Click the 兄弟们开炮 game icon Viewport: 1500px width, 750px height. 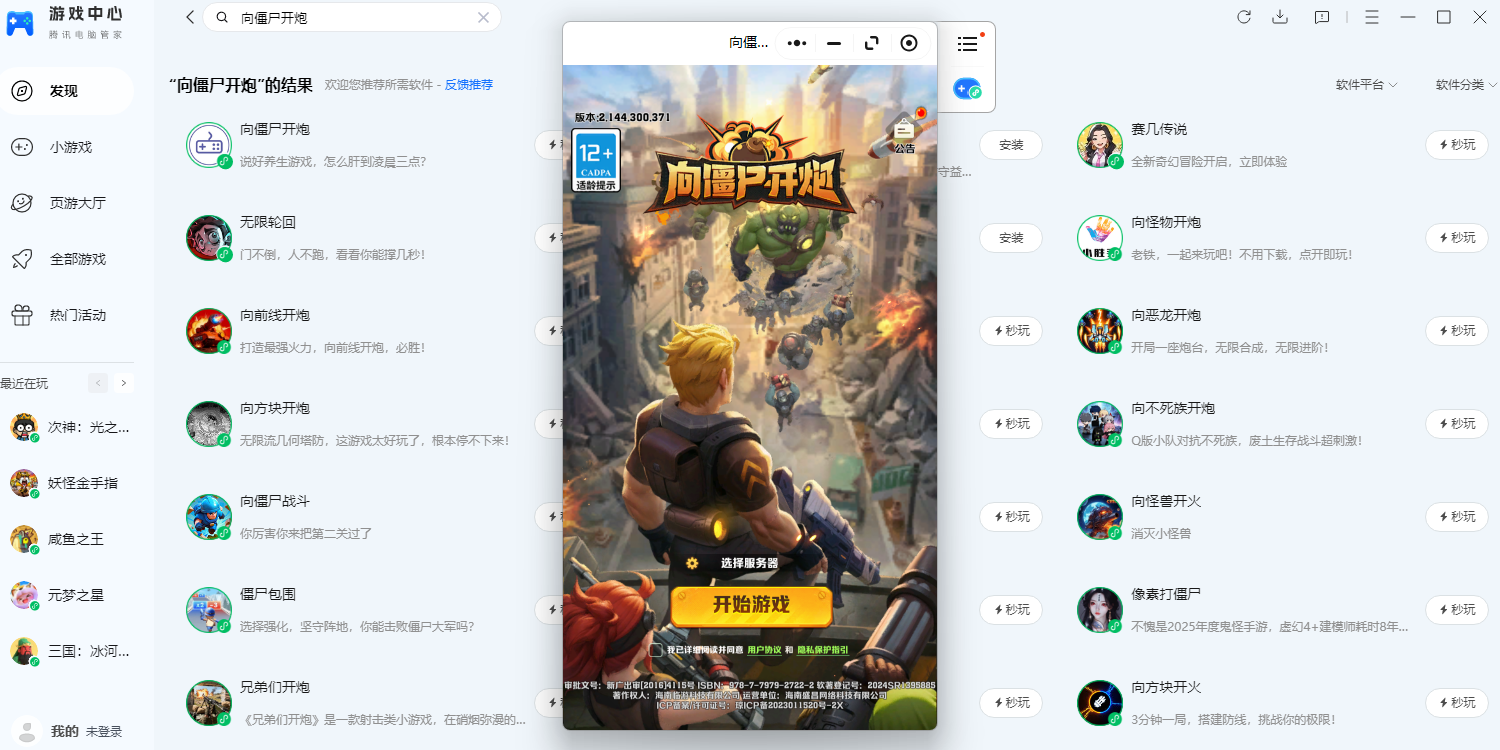(x=209, y=703)
